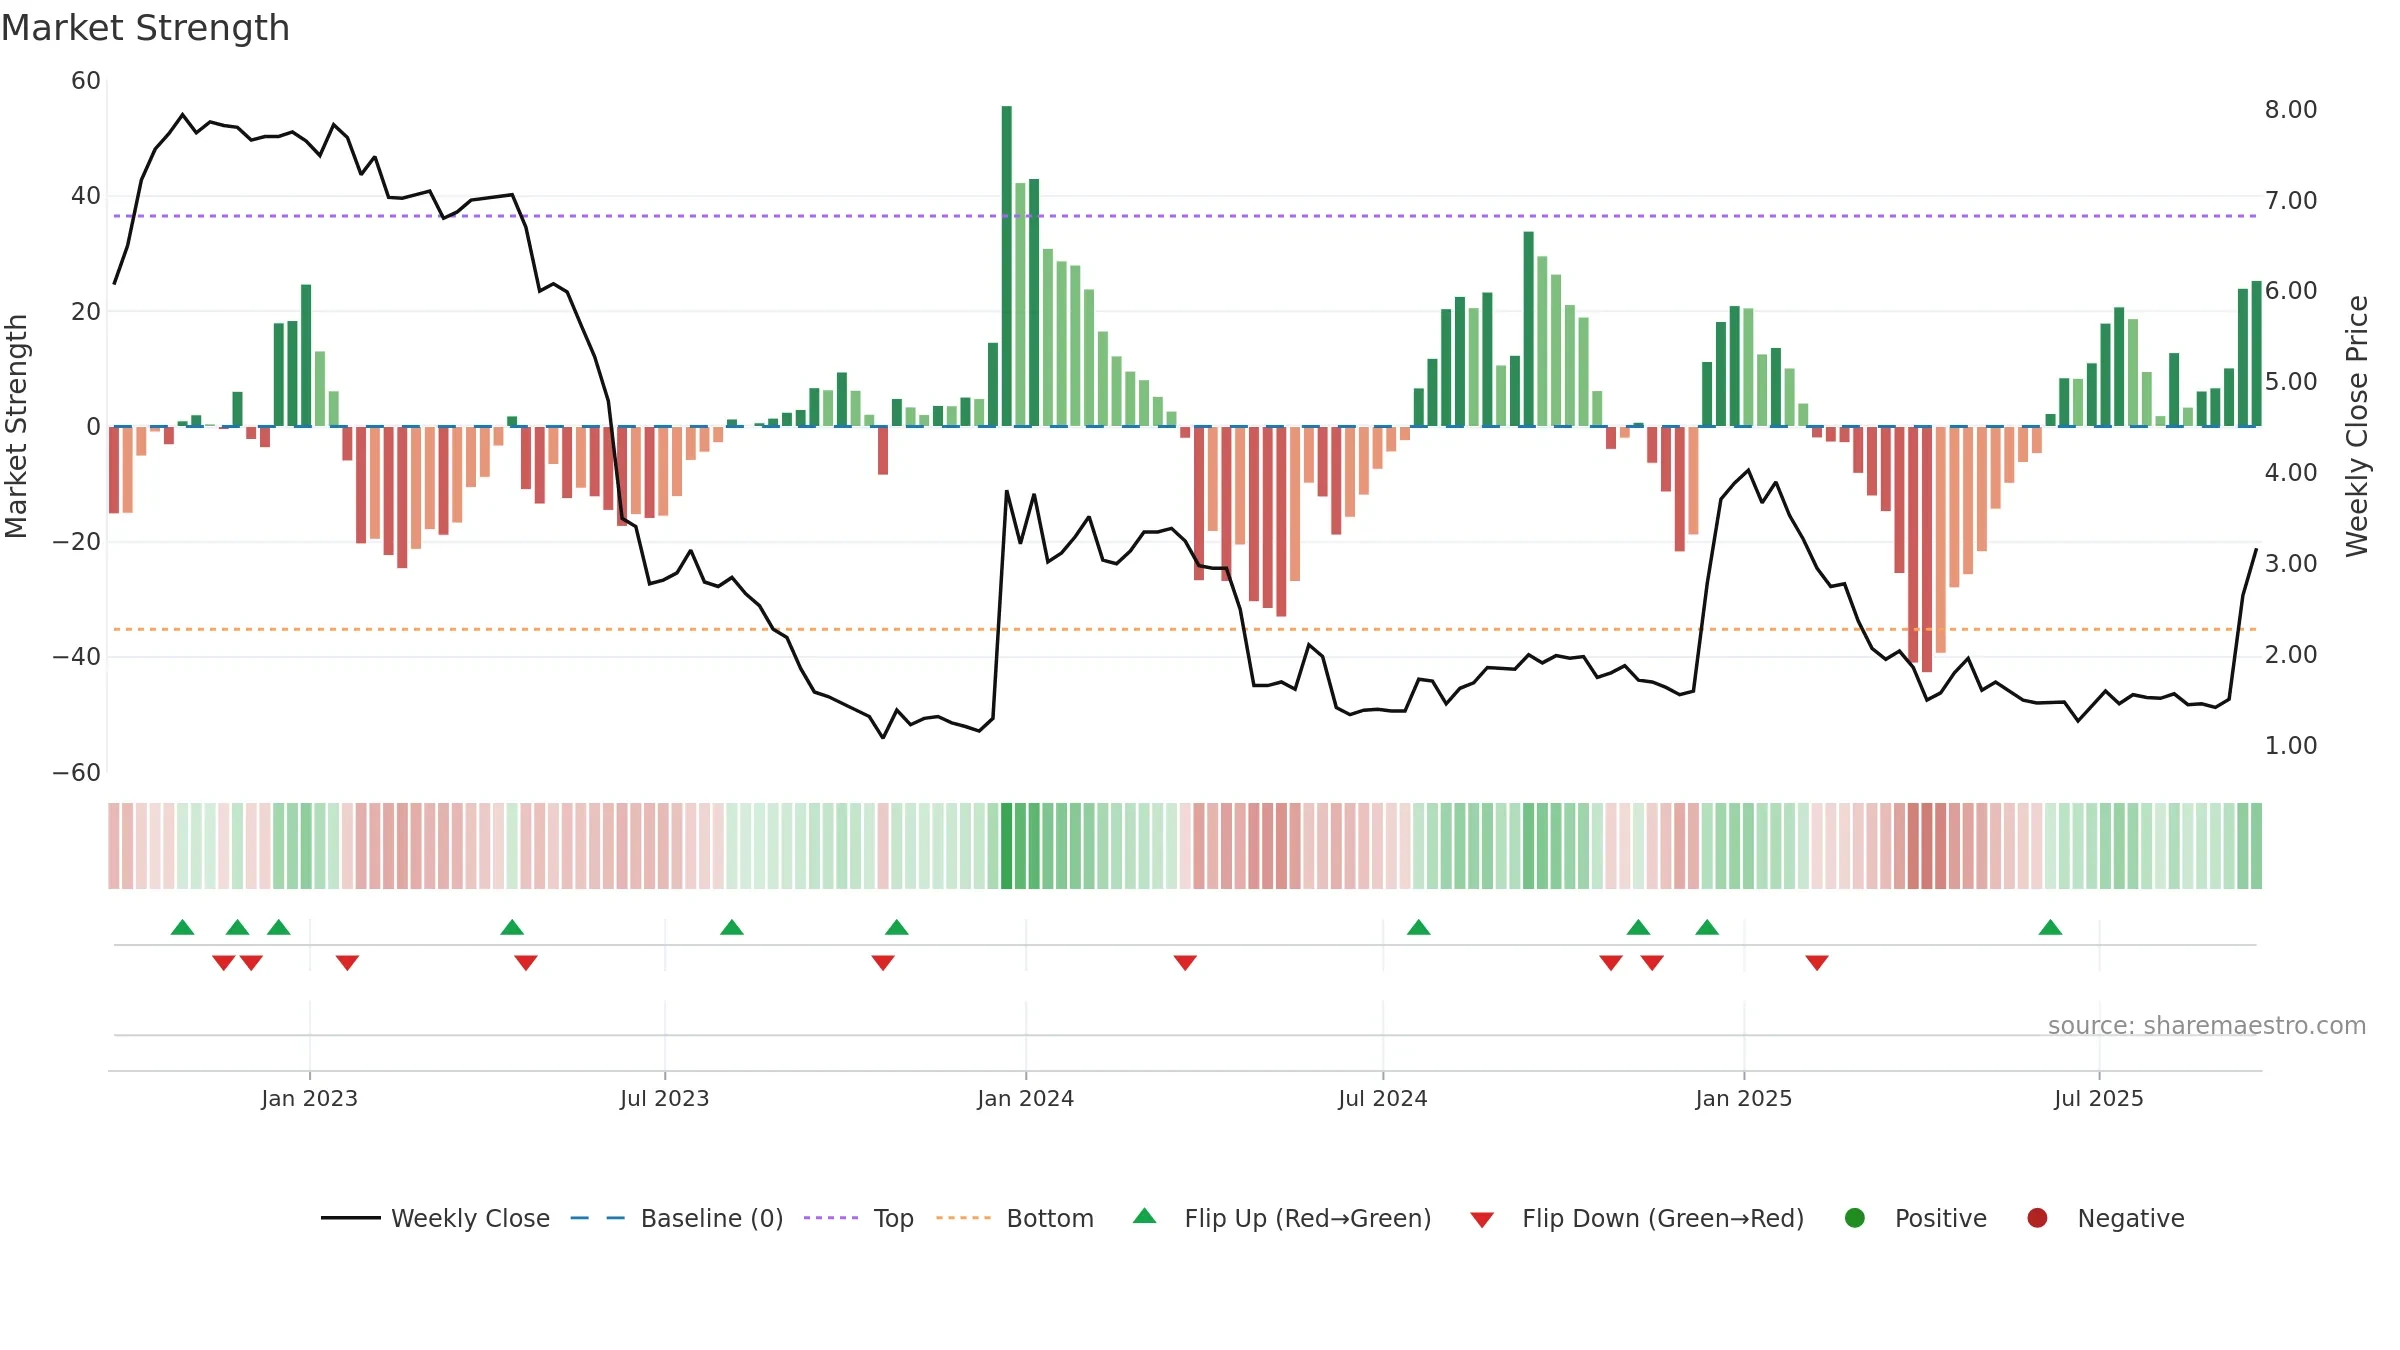This screenshot has height=1350, width=2400.
Task: Click the Jul 2025 x-axis label
Action: (2099, 1099)
